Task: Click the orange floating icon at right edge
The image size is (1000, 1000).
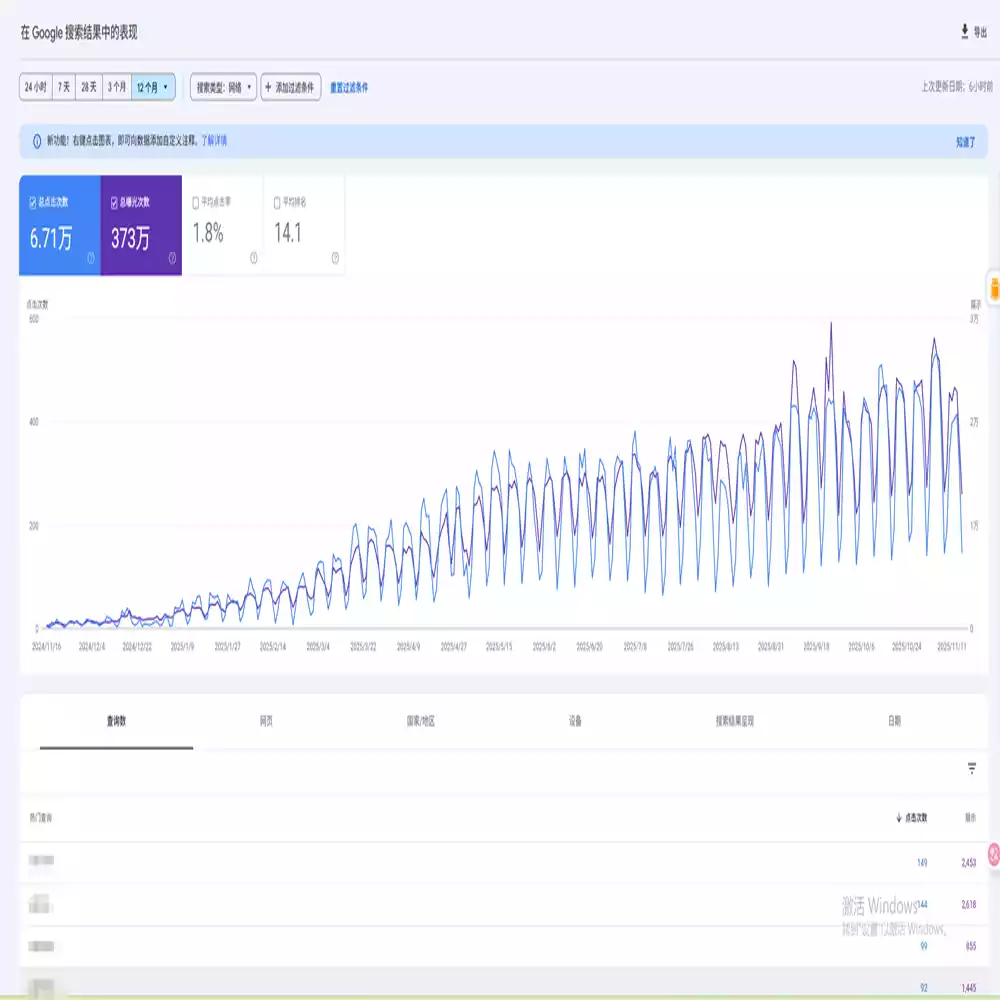Action: [x=994, y=289]
